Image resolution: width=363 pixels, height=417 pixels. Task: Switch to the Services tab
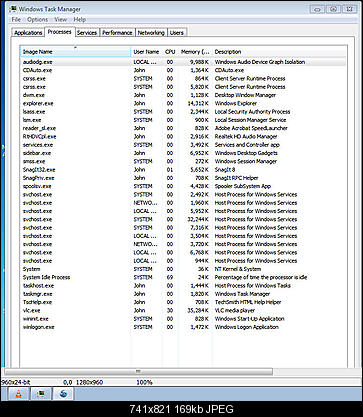pos(87,33)
